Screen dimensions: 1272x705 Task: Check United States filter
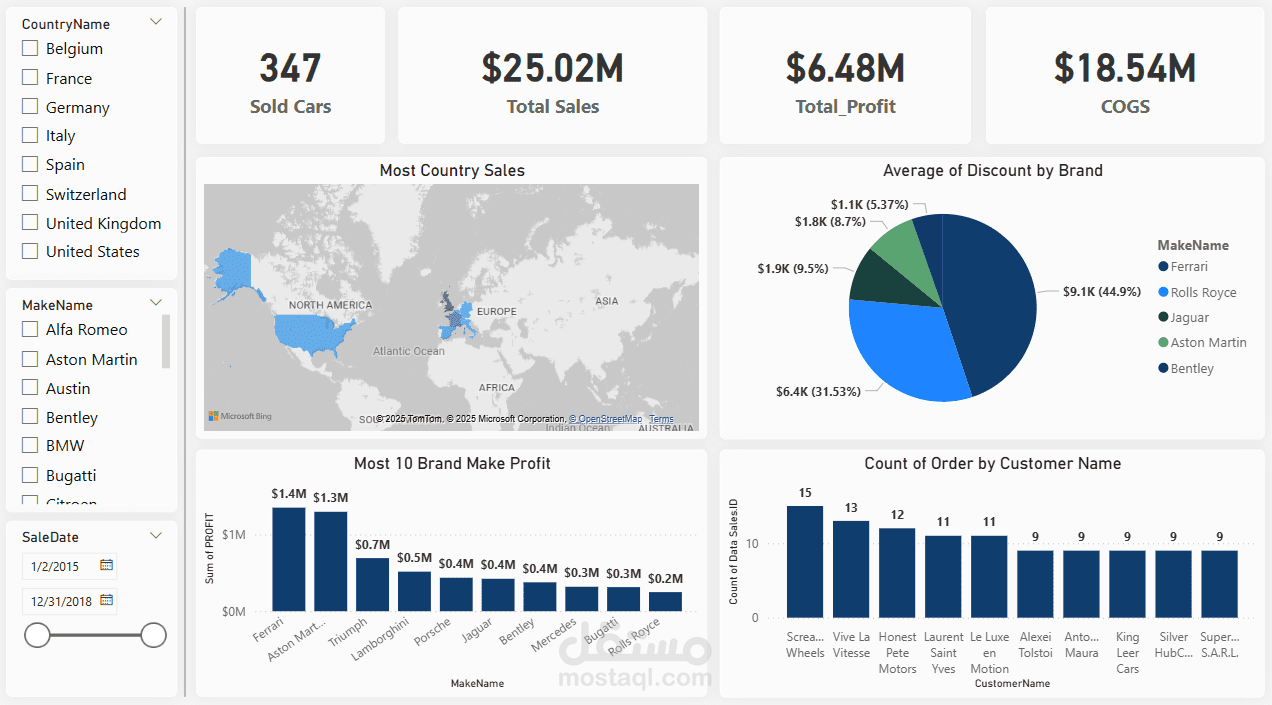pos(30,251)
